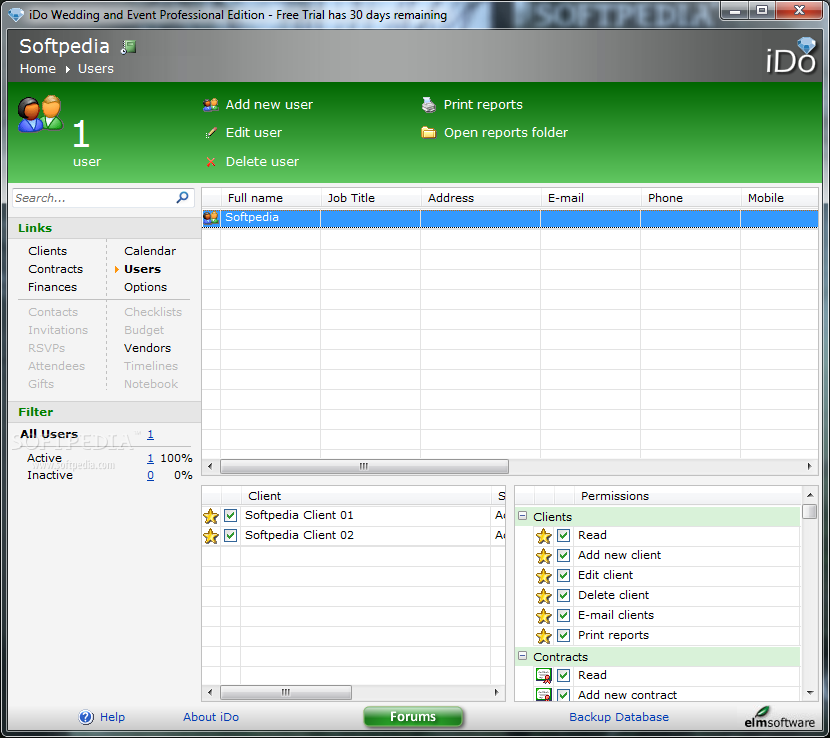Click Active users count link

[x=150, y=458]
